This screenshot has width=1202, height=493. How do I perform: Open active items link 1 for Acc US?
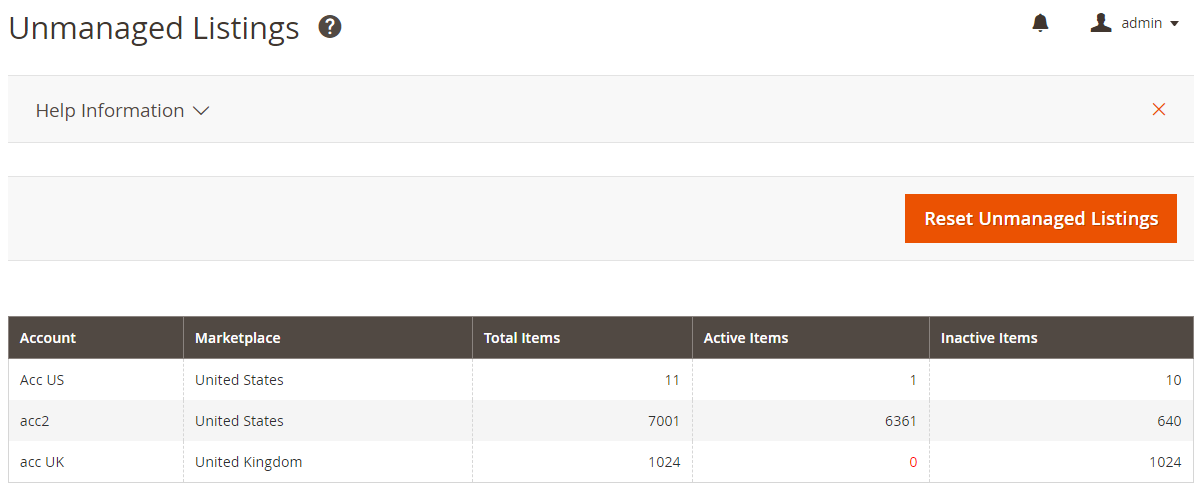point(913,380)
